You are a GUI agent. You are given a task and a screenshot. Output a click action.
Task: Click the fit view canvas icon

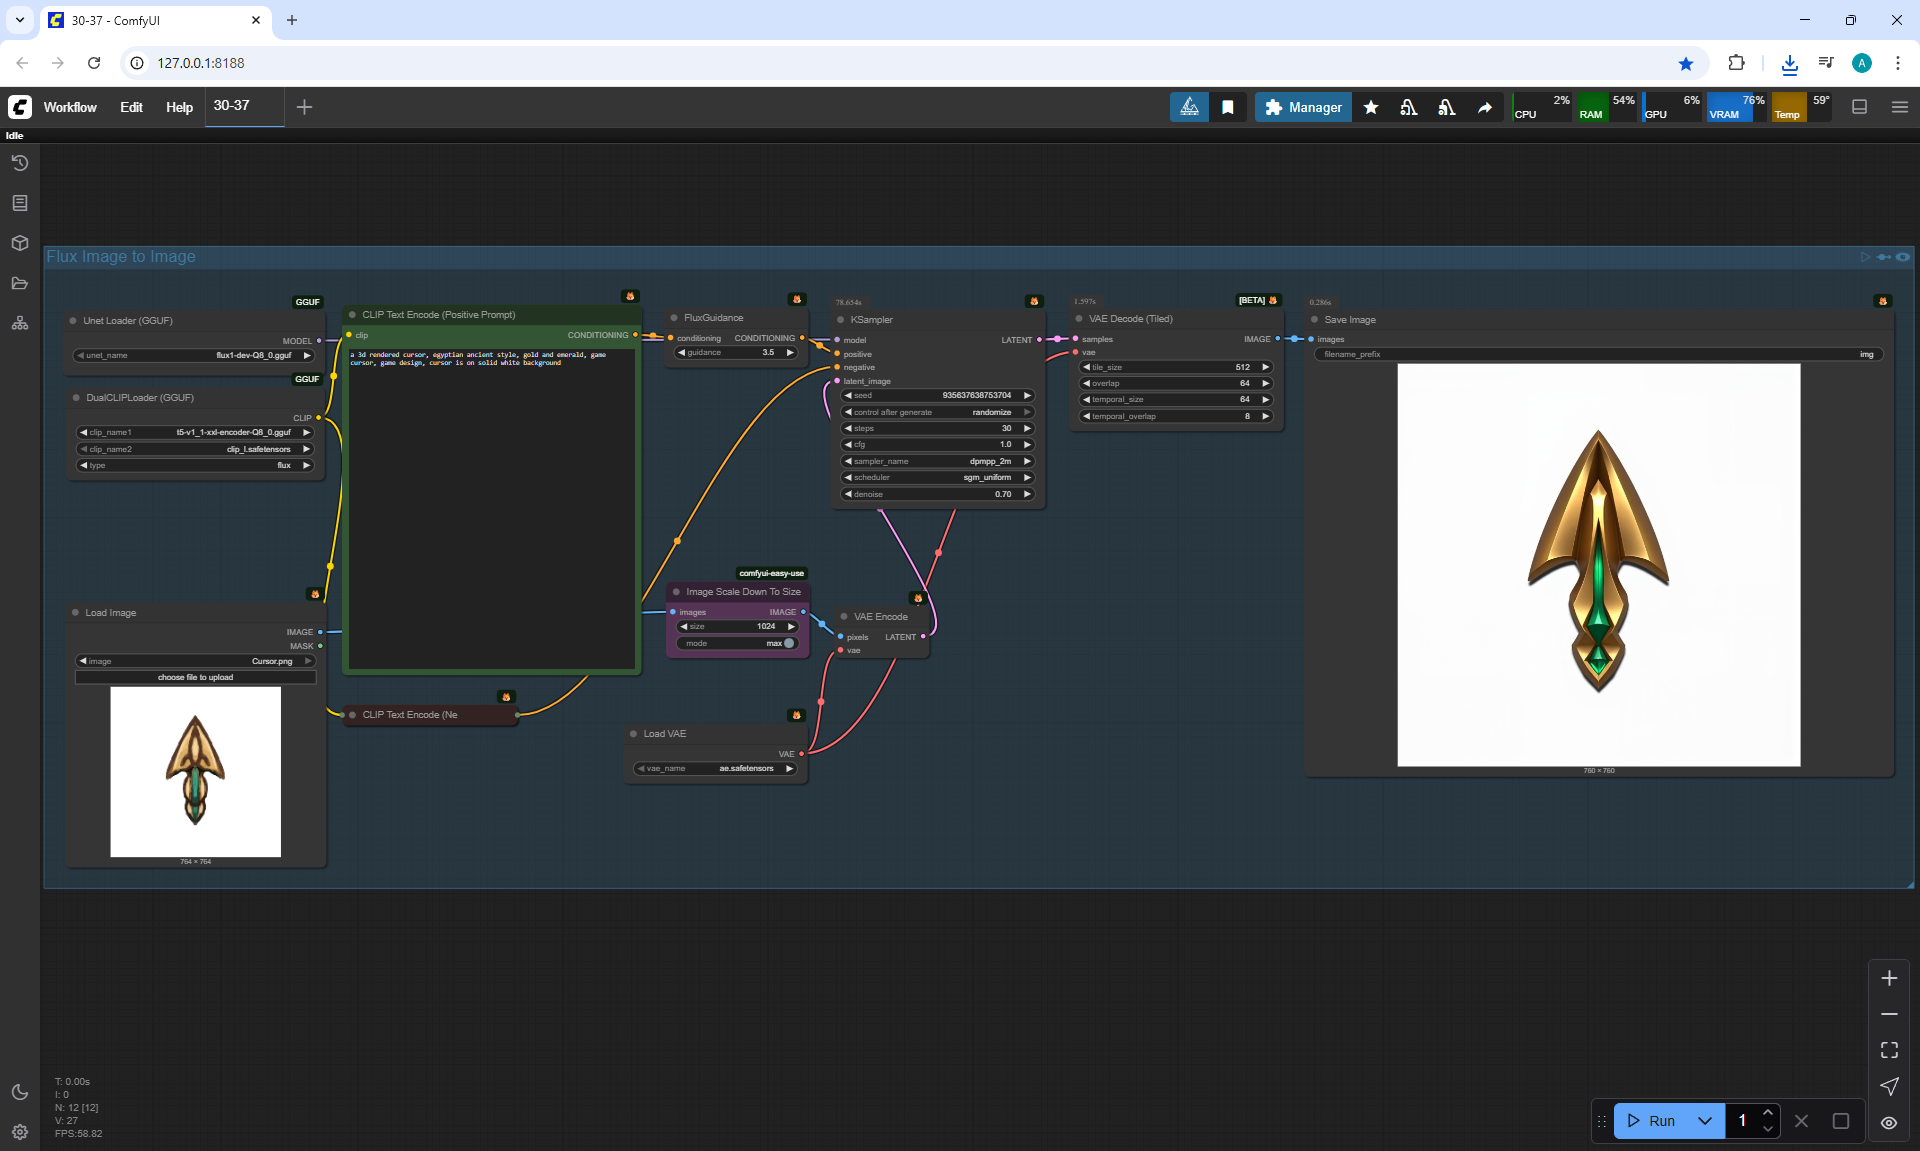[1889, 1050]
